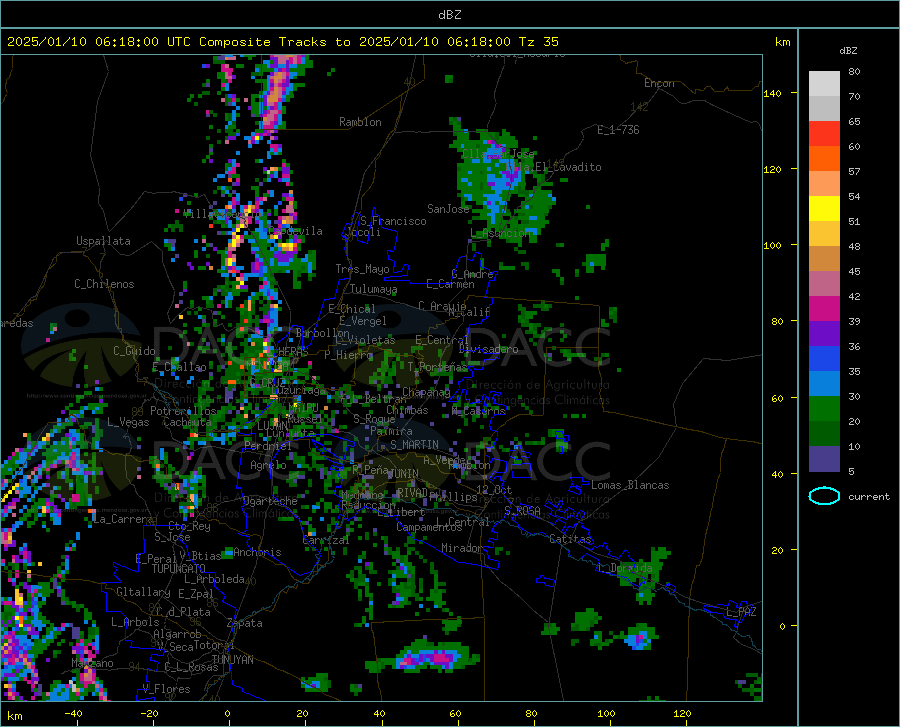Click the L_Vegas map label
Image resolution: width=900 pixels, height=727 pixels.
click(128, 422)
